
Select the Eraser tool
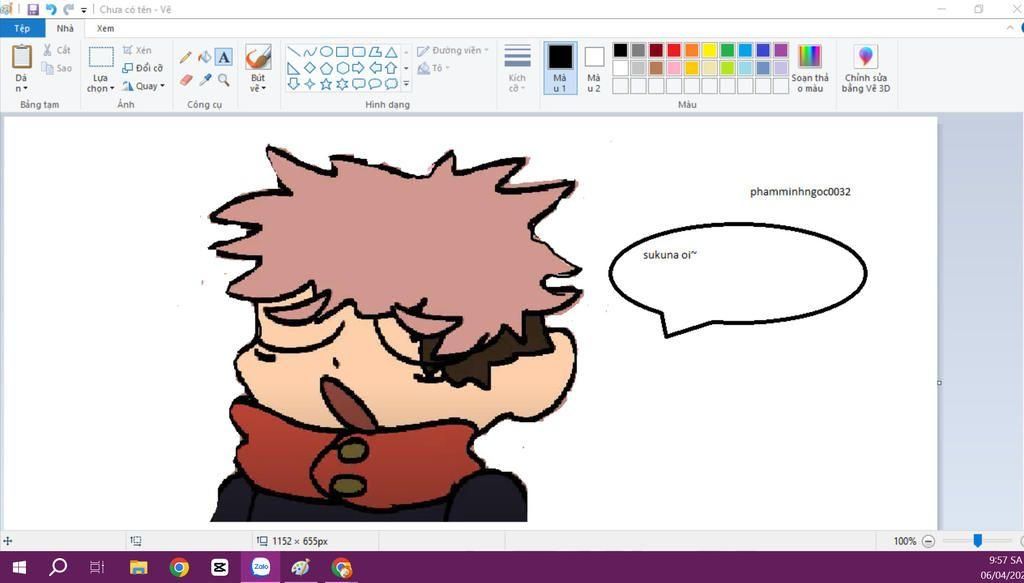click(185, 80)
